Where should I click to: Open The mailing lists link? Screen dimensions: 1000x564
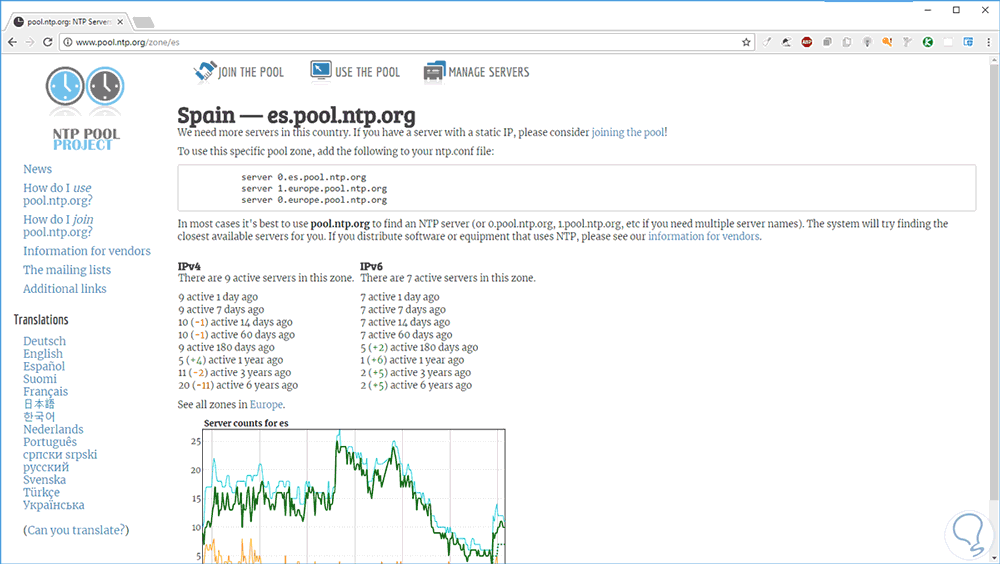(67, 270)
